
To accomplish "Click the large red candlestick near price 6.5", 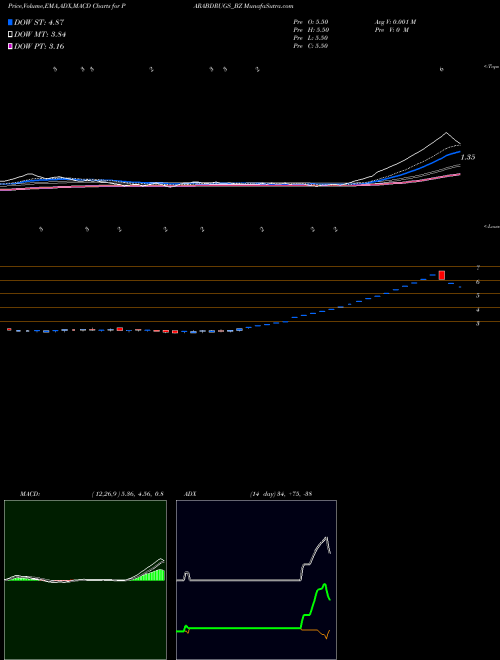I will coord(441,275).
